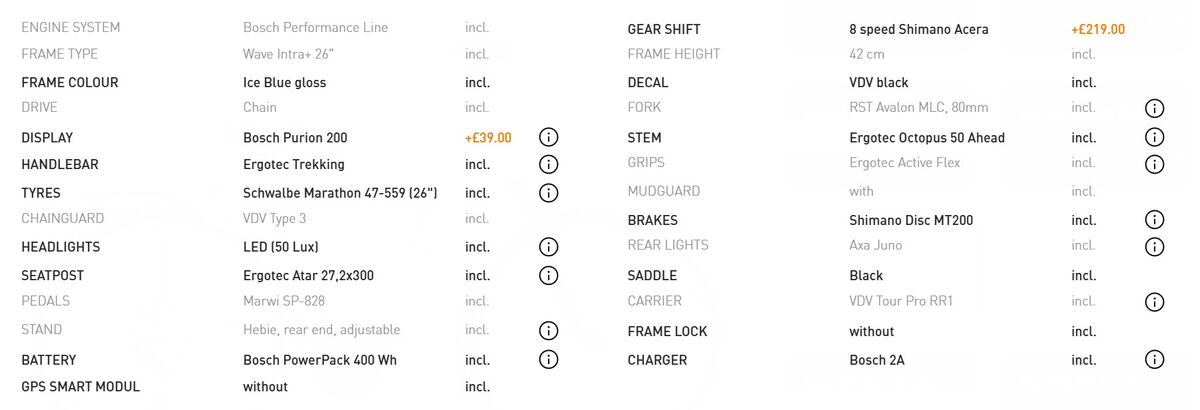The image size is (1200, 410).
Task: Click the FRAME LOCK row label
Action: point(667,332)
